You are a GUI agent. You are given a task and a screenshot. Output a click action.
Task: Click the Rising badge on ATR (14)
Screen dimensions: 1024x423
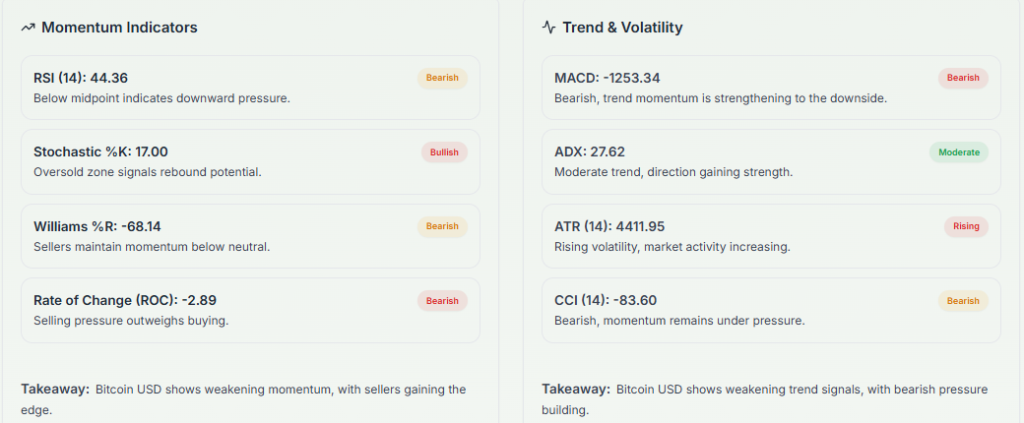coord(965,226)
